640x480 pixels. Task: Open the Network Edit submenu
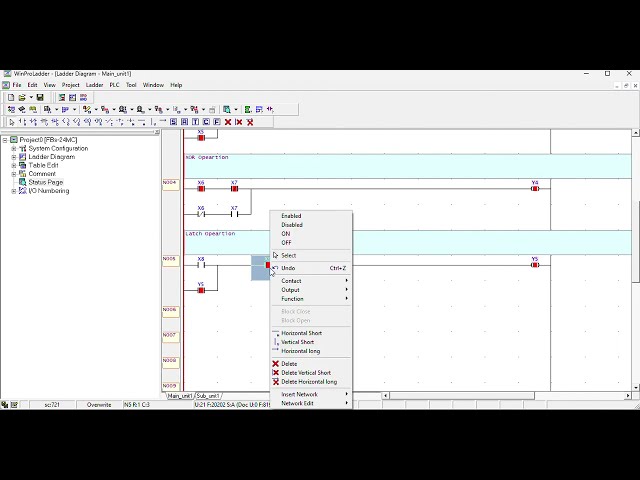pyautogui.click(x=311, y=403)
